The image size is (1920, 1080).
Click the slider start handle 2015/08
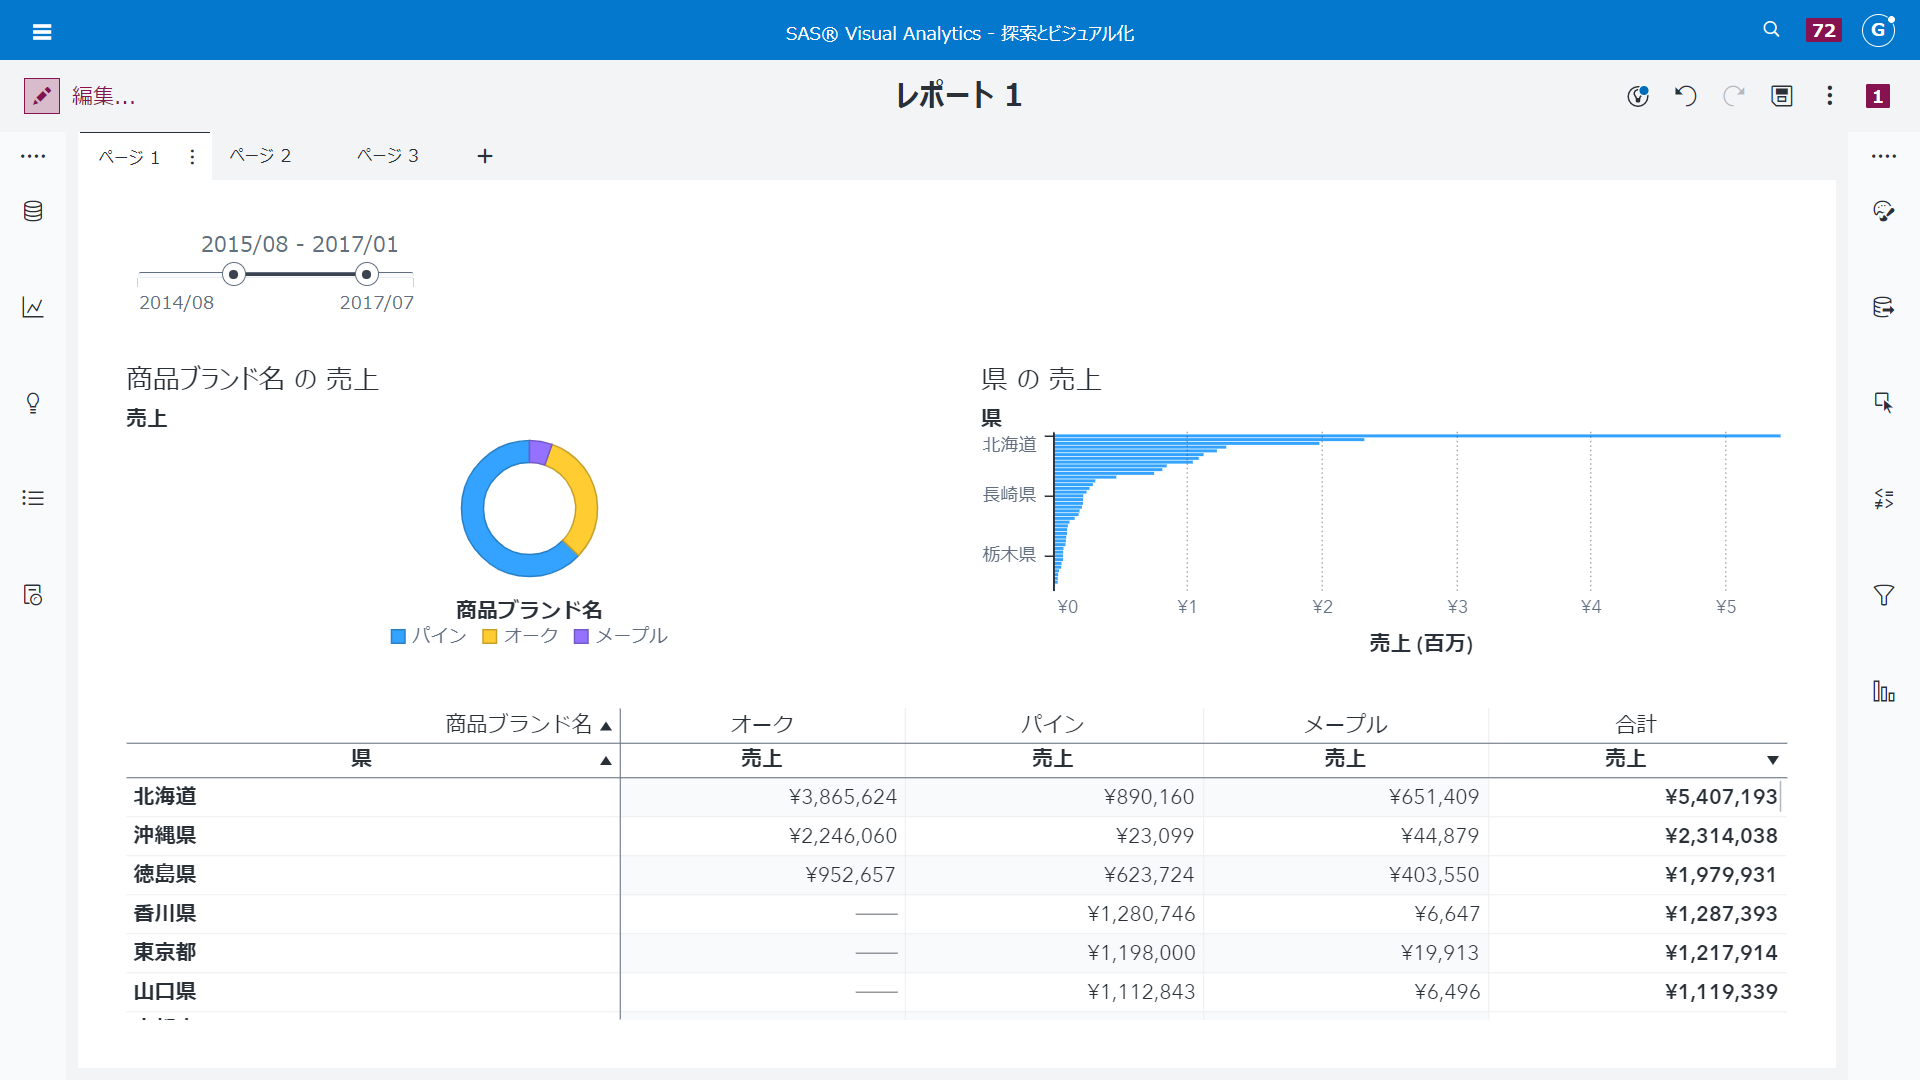pyautogui.click(x=234, y=274)
